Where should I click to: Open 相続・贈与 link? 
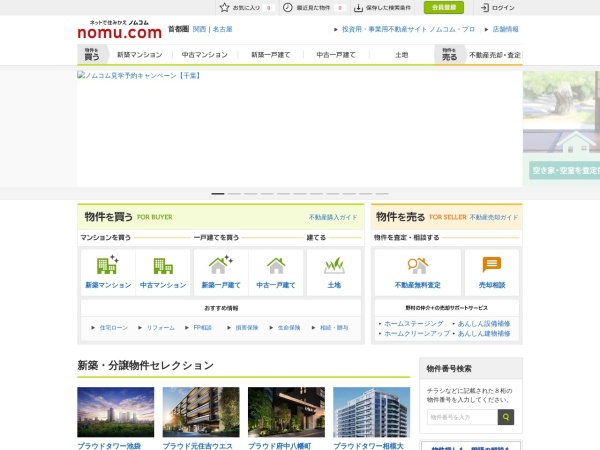click(x=334, y=328)
